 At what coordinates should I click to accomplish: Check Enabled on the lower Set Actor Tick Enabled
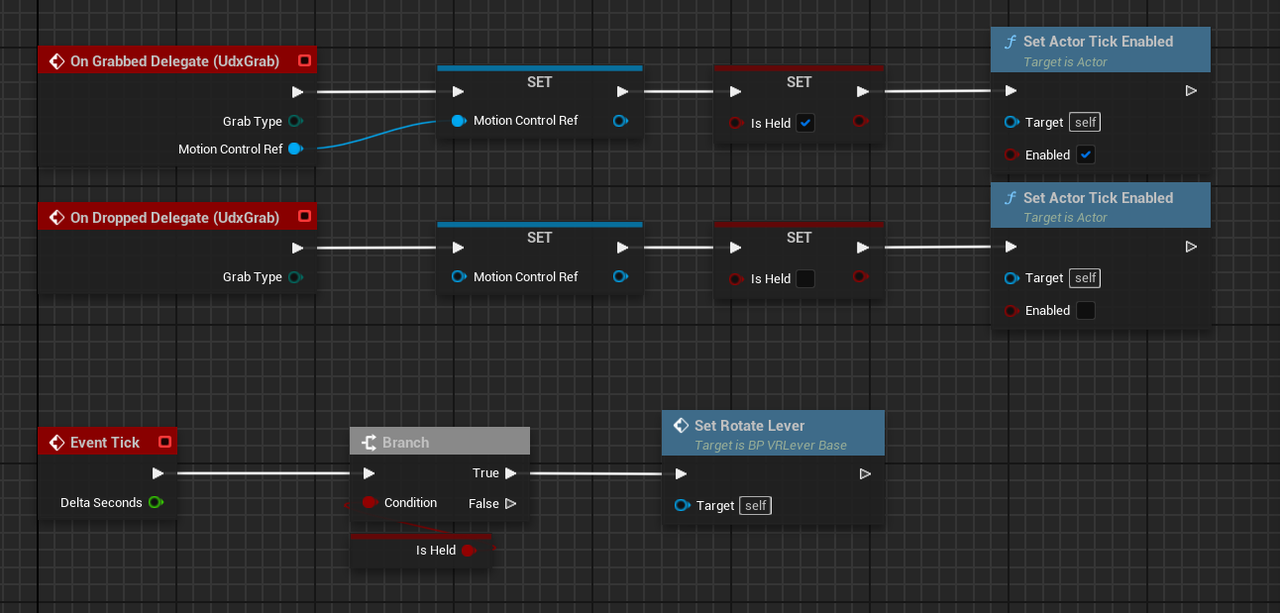coord(1086,310)
